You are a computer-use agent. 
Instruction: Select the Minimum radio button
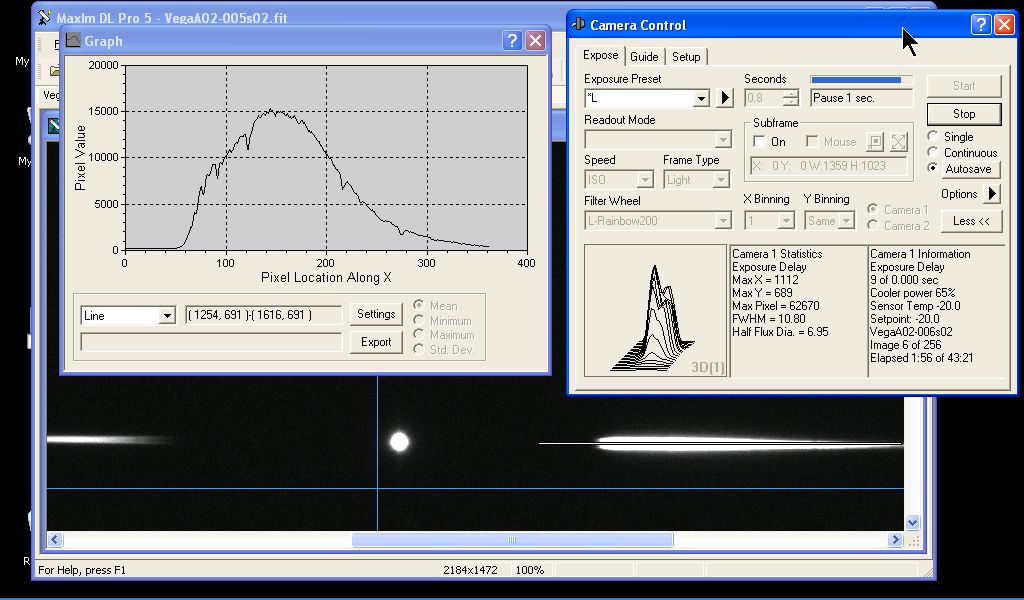419,320
